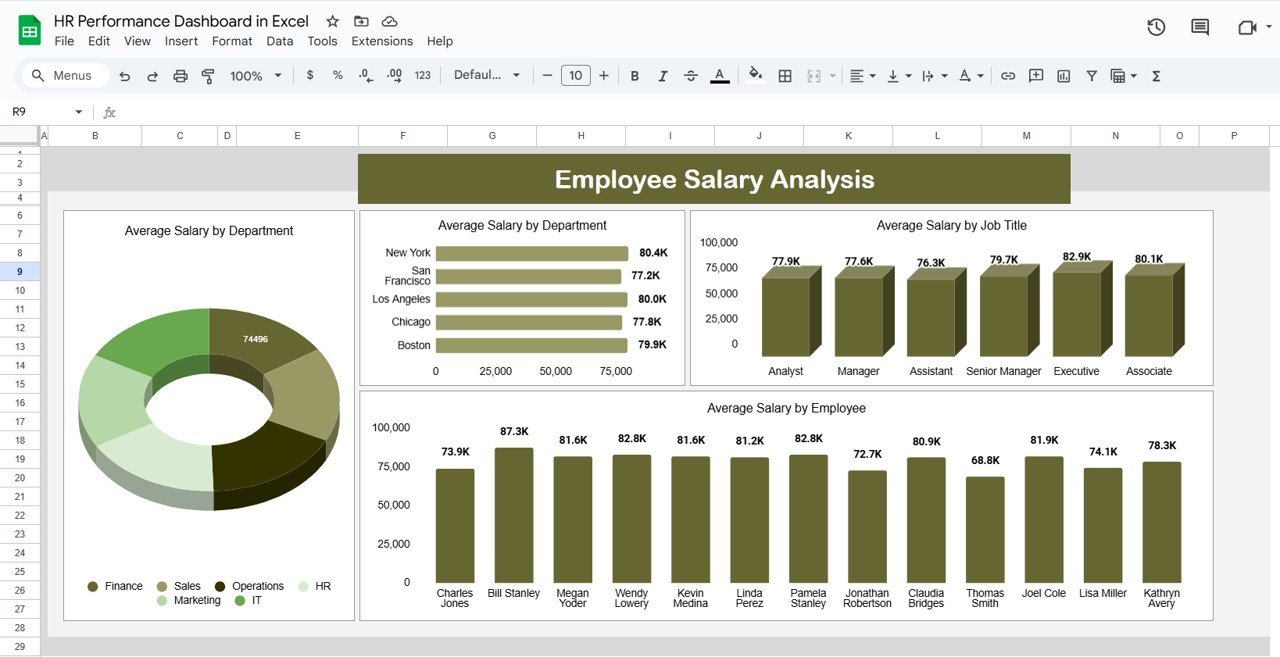Screen dimensions: 1280x657
Task: Open the functions sigma menu
Action: pyautogui.click(x=1157, y=76)
